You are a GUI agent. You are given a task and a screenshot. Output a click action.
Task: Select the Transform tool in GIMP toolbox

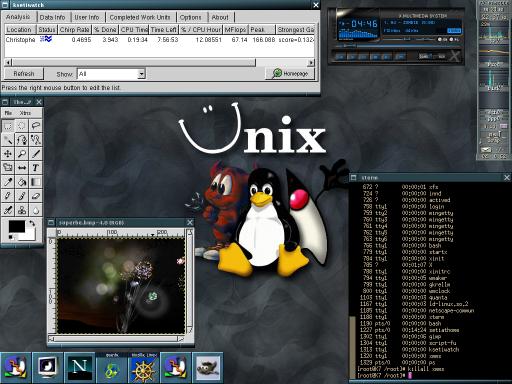click(x=8, y=168)
